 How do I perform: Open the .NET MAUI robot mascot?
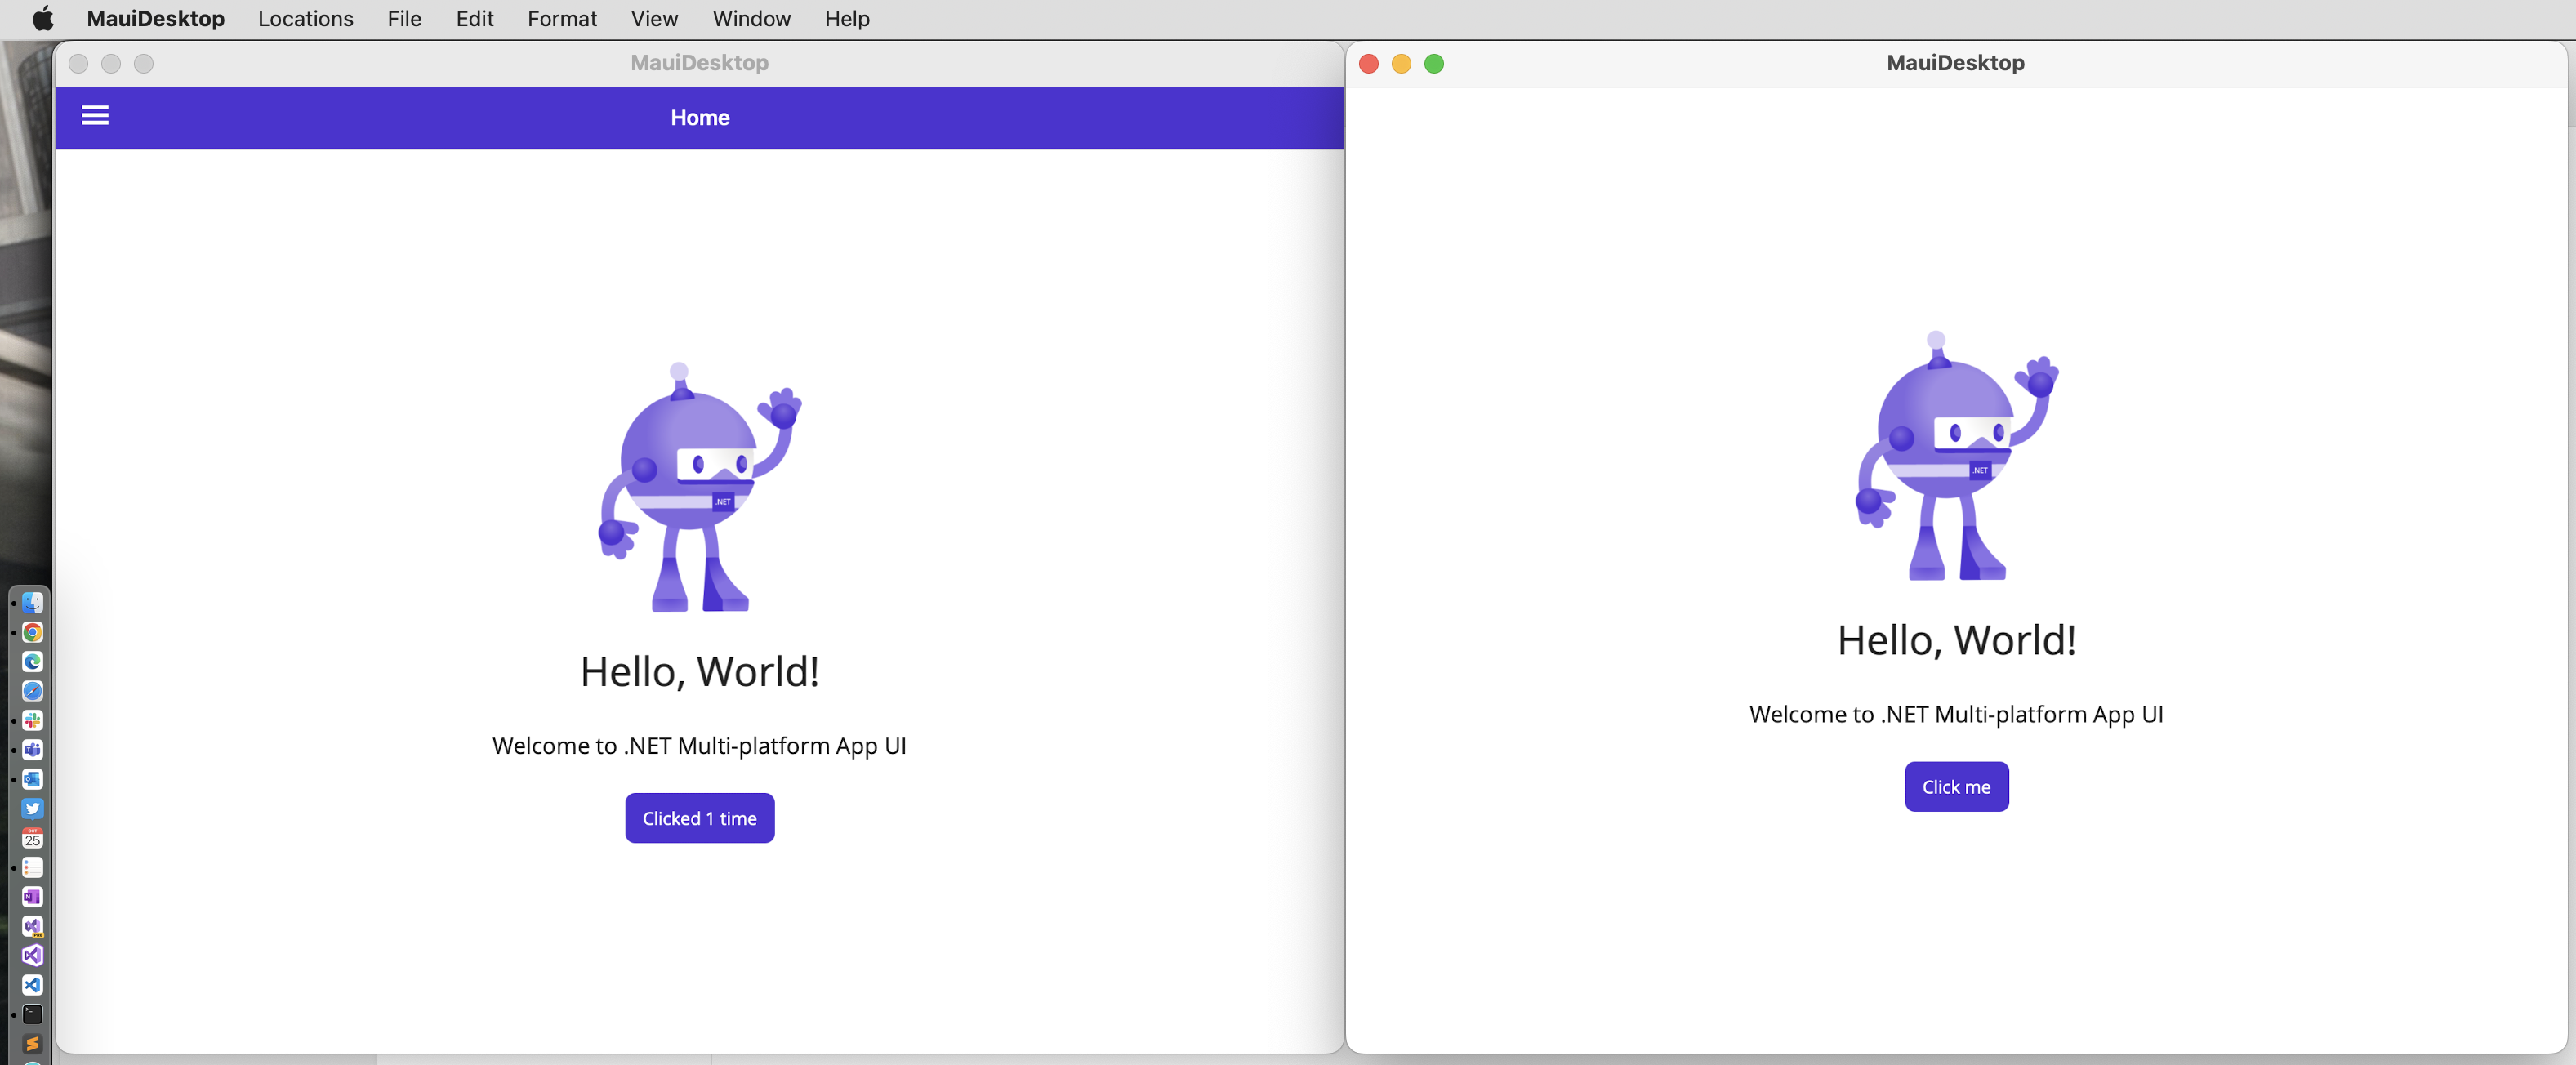(x=698, y=477)
